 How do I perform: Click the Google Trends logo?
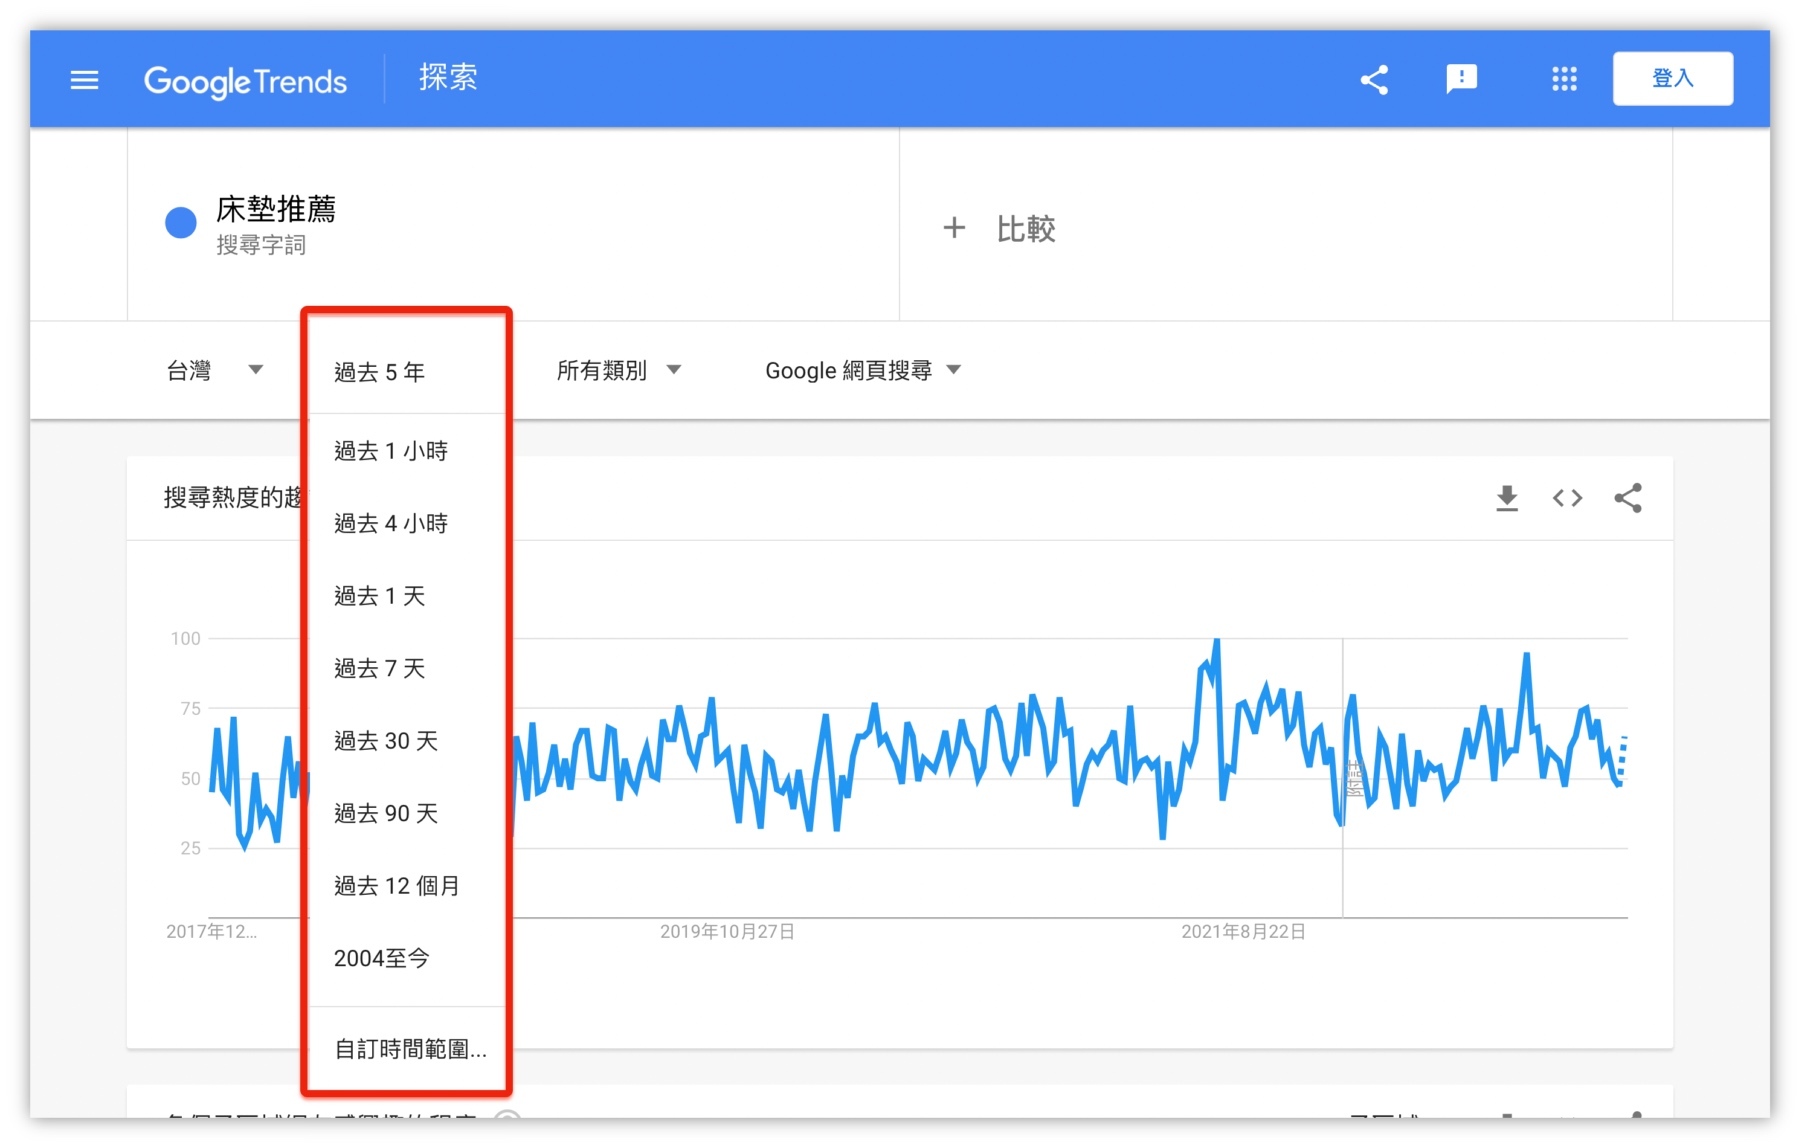click(245, 81)
